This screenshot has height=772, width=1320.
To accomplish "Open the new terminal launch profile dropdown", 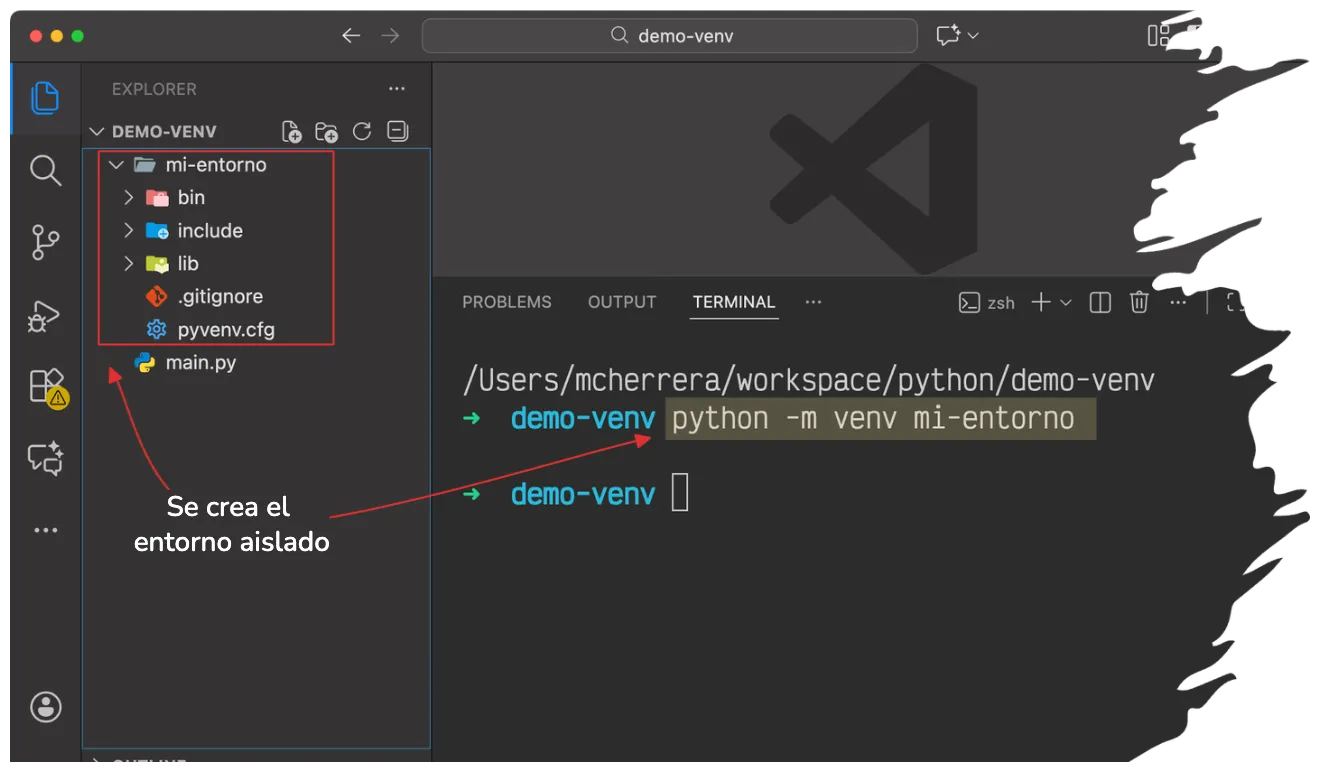I will (1066, 302).
